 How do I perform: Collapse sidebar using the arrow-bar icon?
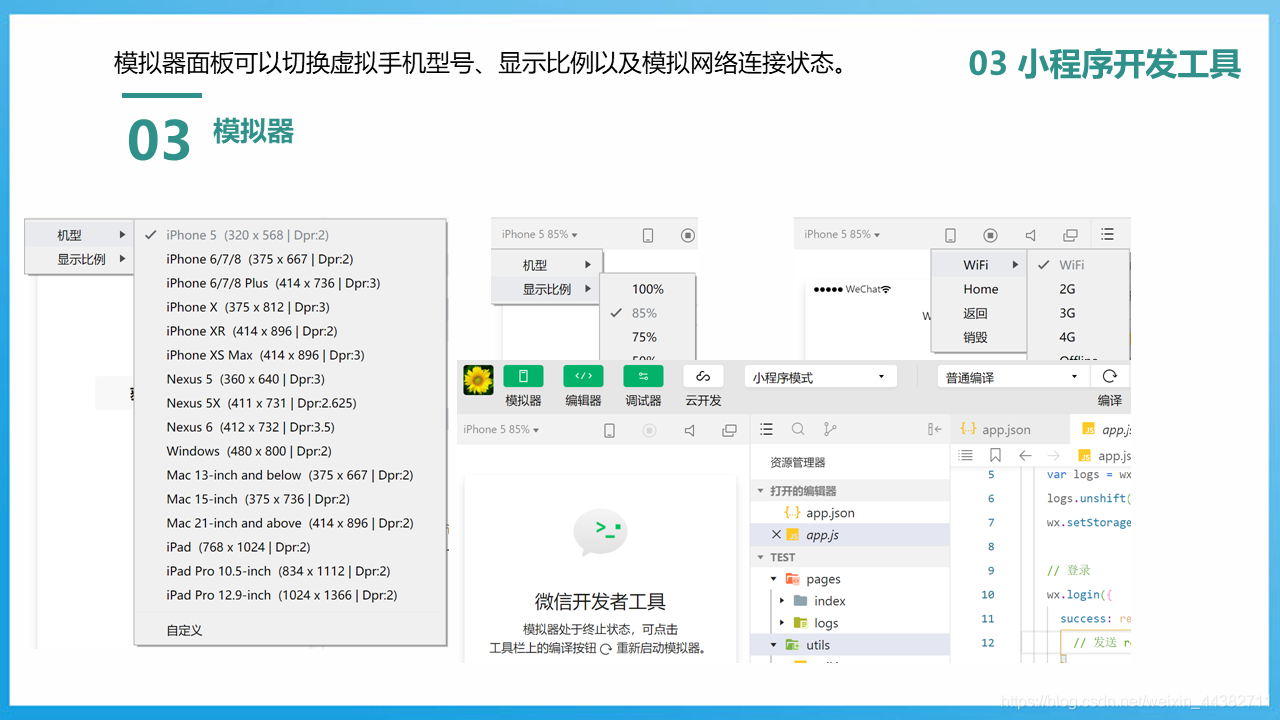pyautogui.click(x=934, y=429)
